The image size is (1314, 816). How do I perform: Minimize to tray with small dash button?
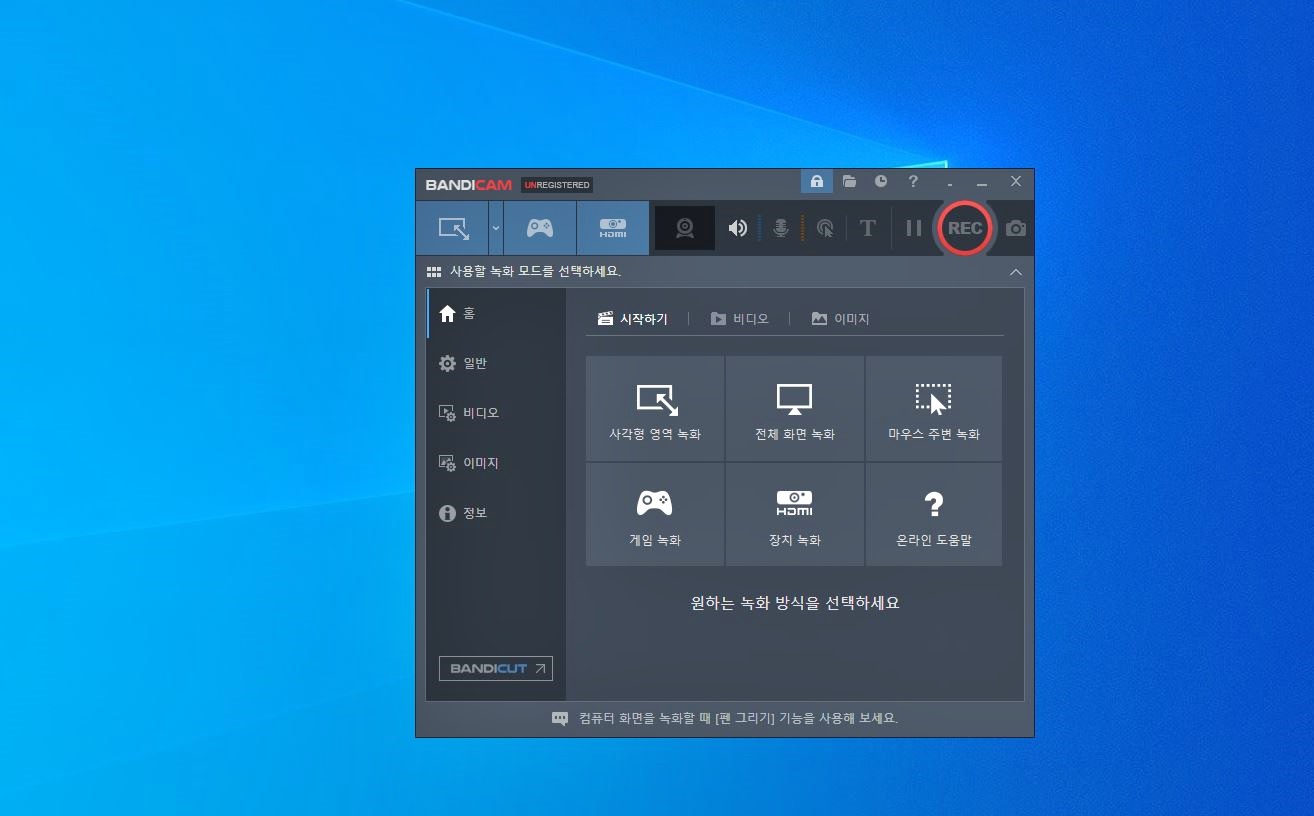point(950,184)
